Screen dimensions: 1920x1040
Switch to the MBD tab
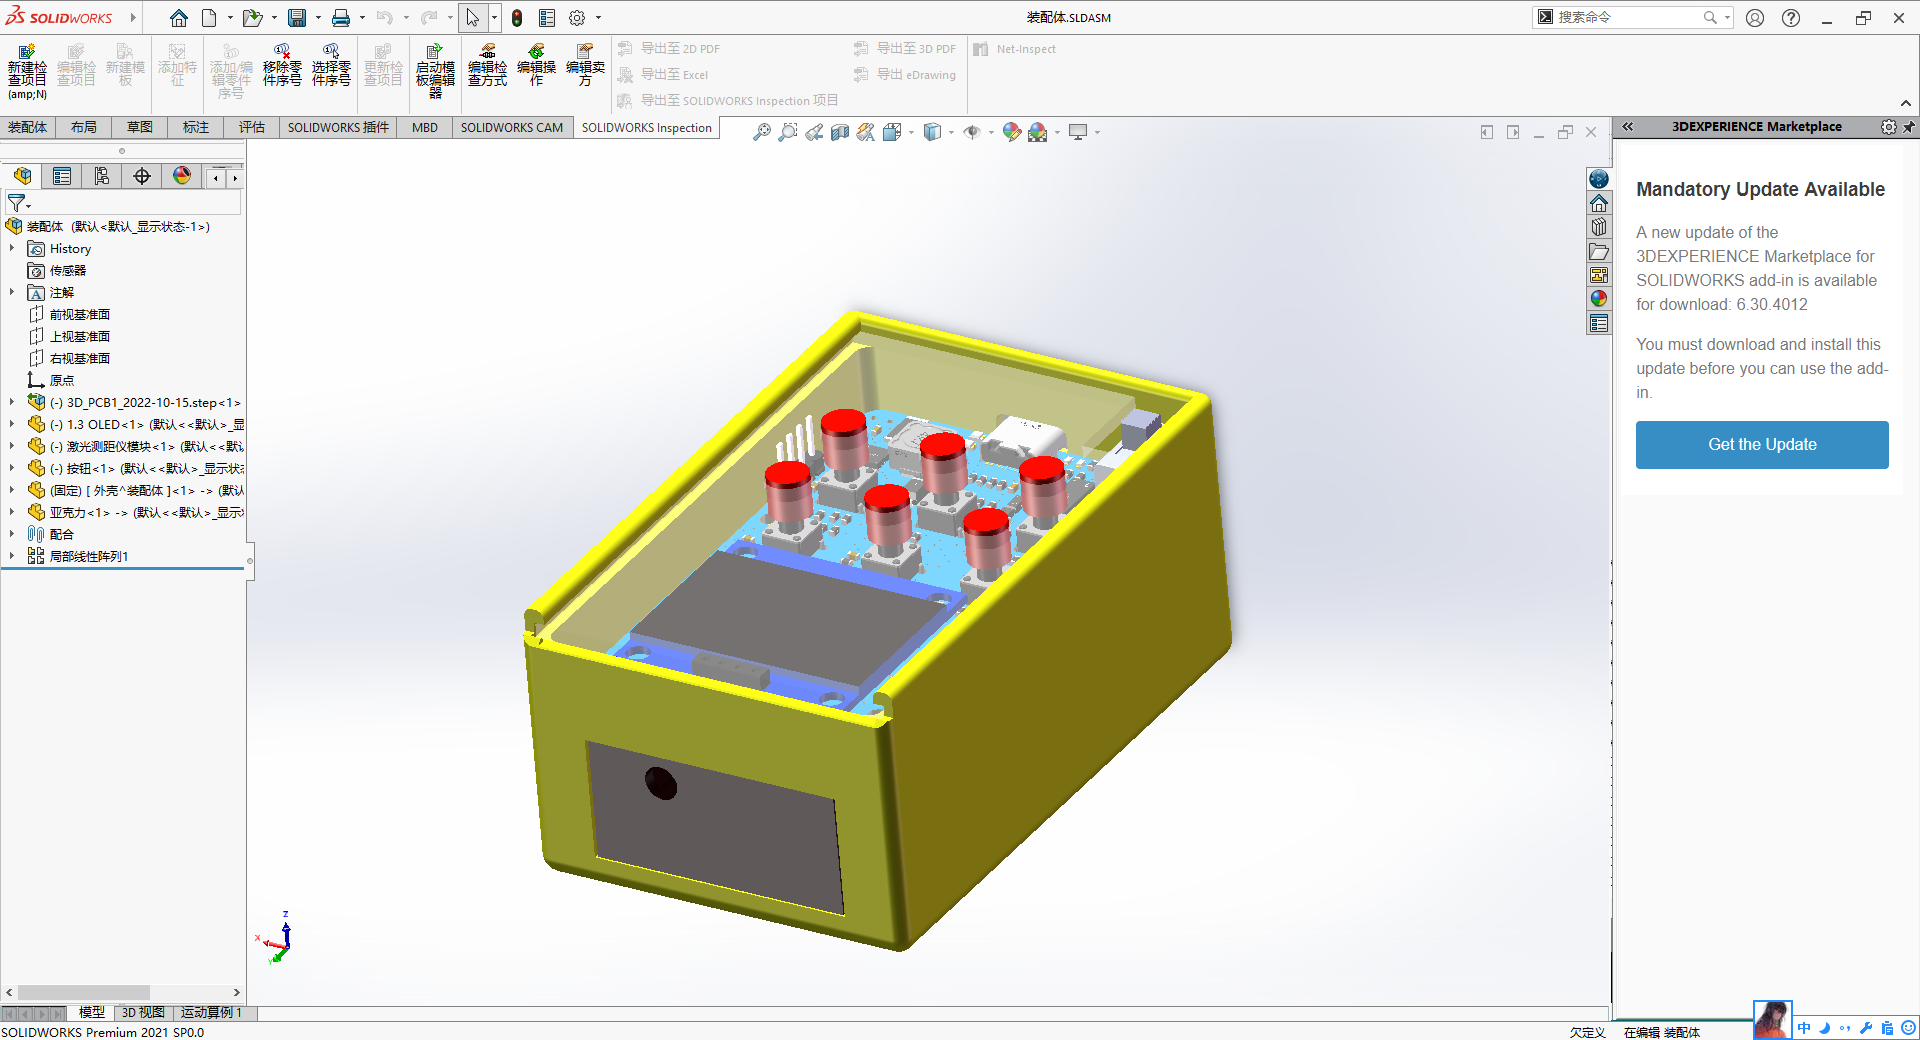click(425, 127)
